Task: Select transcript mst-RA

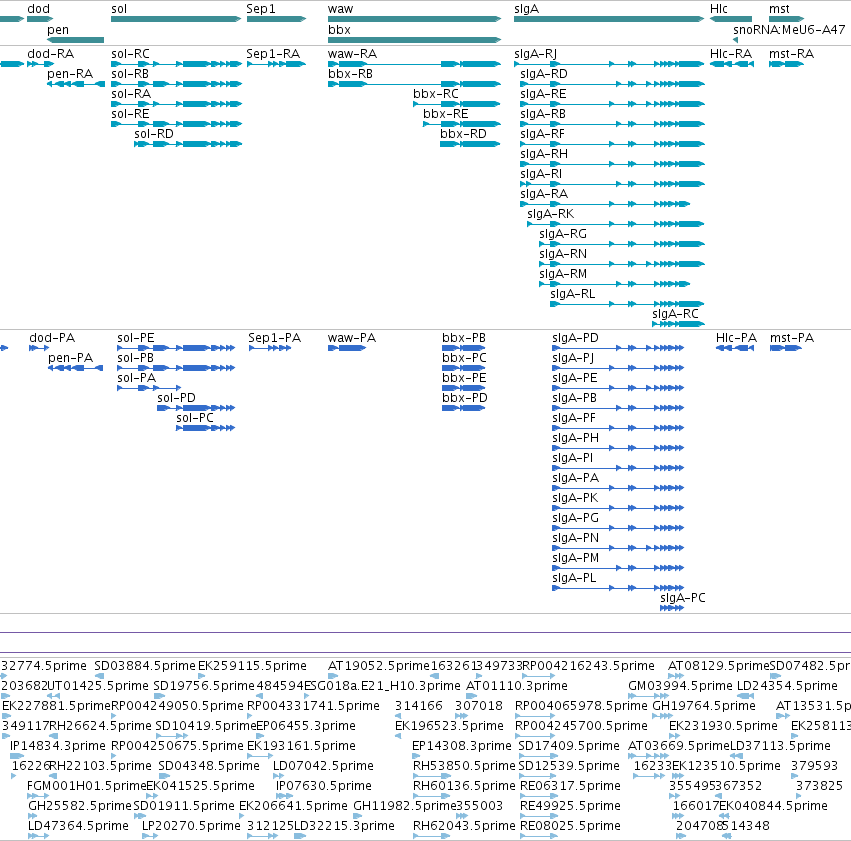Action: [x=791, y=54]
